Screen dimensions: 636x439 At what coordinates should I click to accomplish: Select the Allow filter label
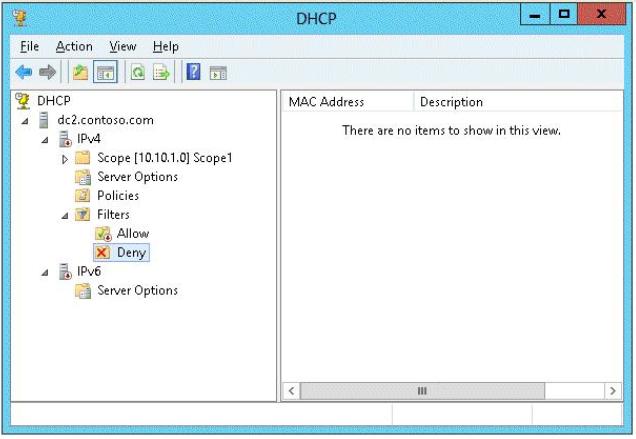pyautogui.click(x=133, y=234)
